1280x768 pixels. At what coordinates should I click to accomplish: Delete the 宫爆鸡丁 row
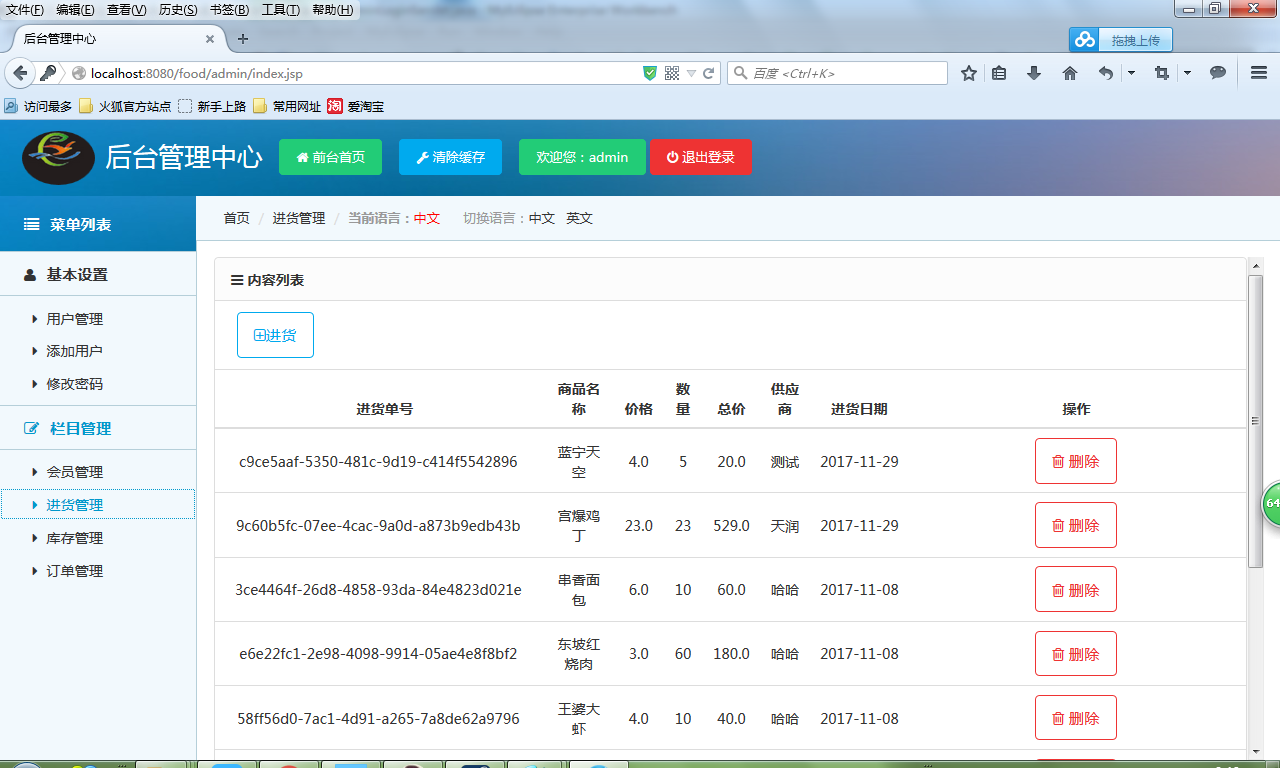point(1076,525)
